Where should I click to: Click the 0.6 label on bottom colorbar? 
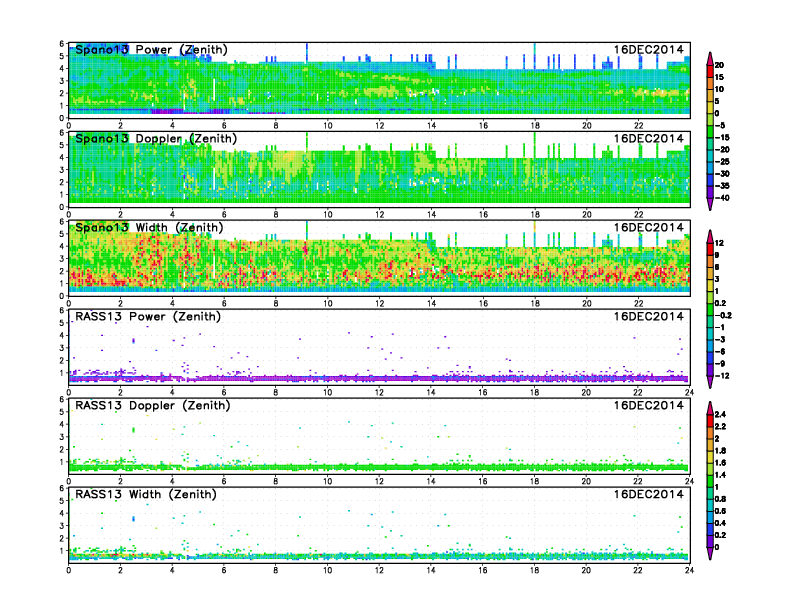(720, 511)
